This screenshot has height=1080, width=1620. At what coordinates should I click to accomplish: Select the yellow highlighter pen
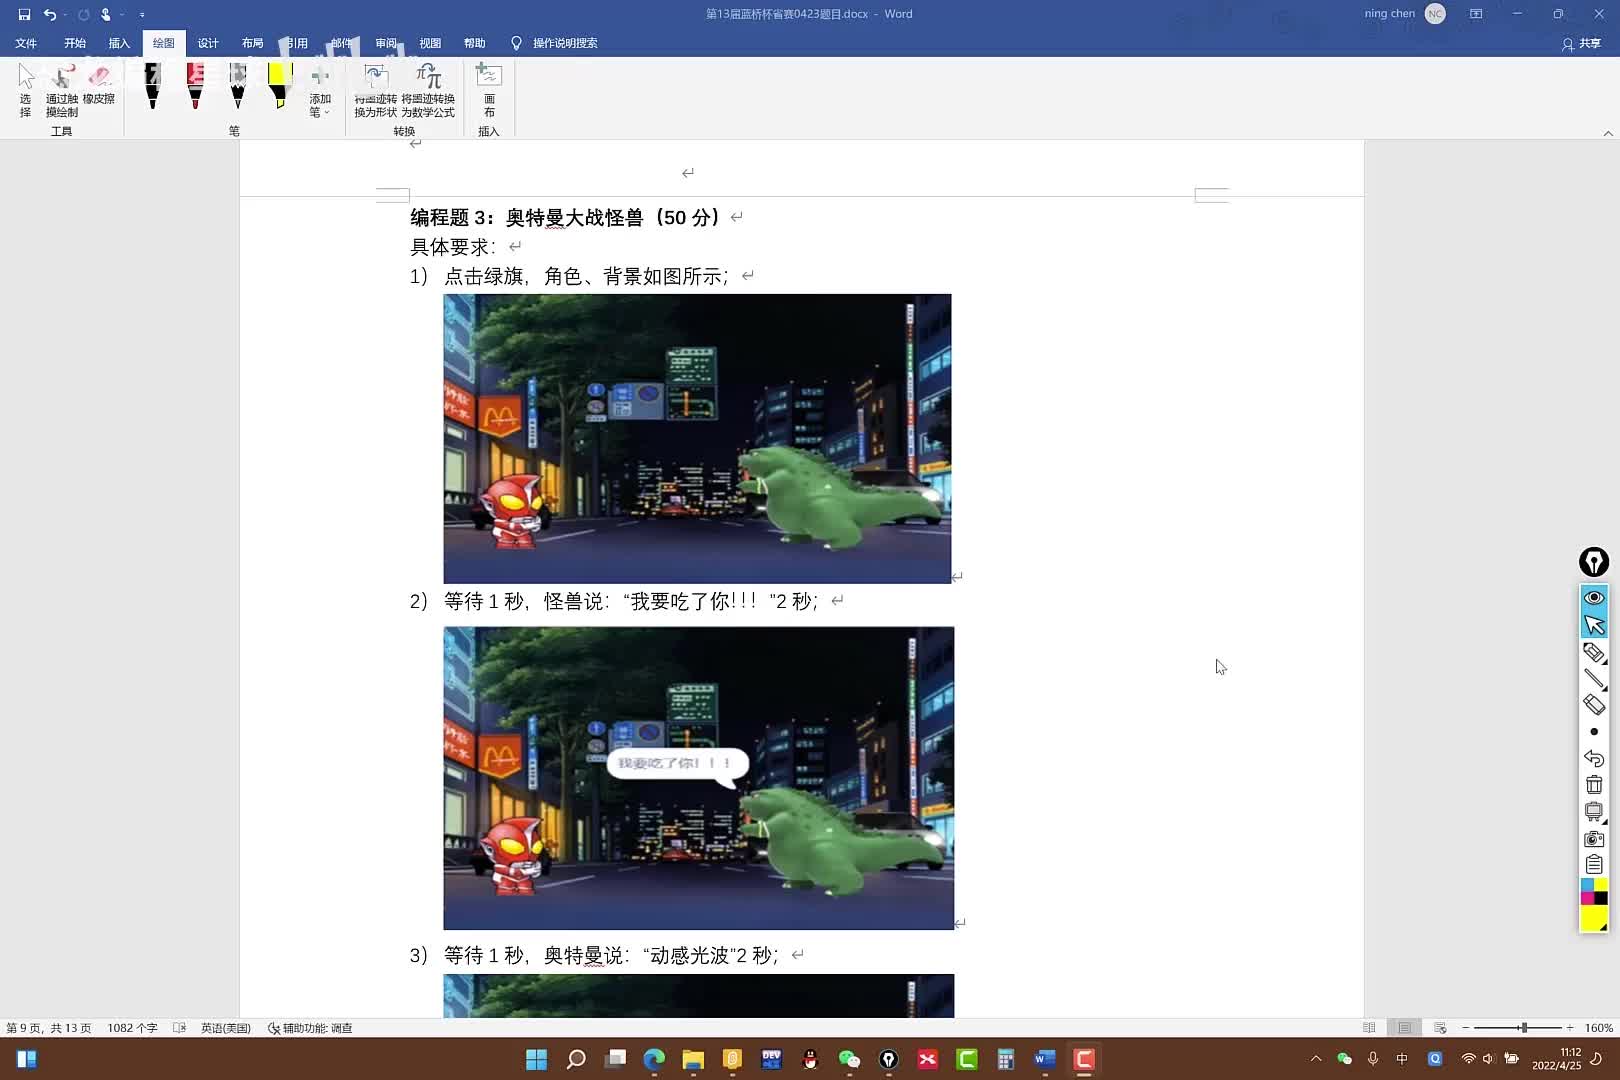click(x=280, y=86)
